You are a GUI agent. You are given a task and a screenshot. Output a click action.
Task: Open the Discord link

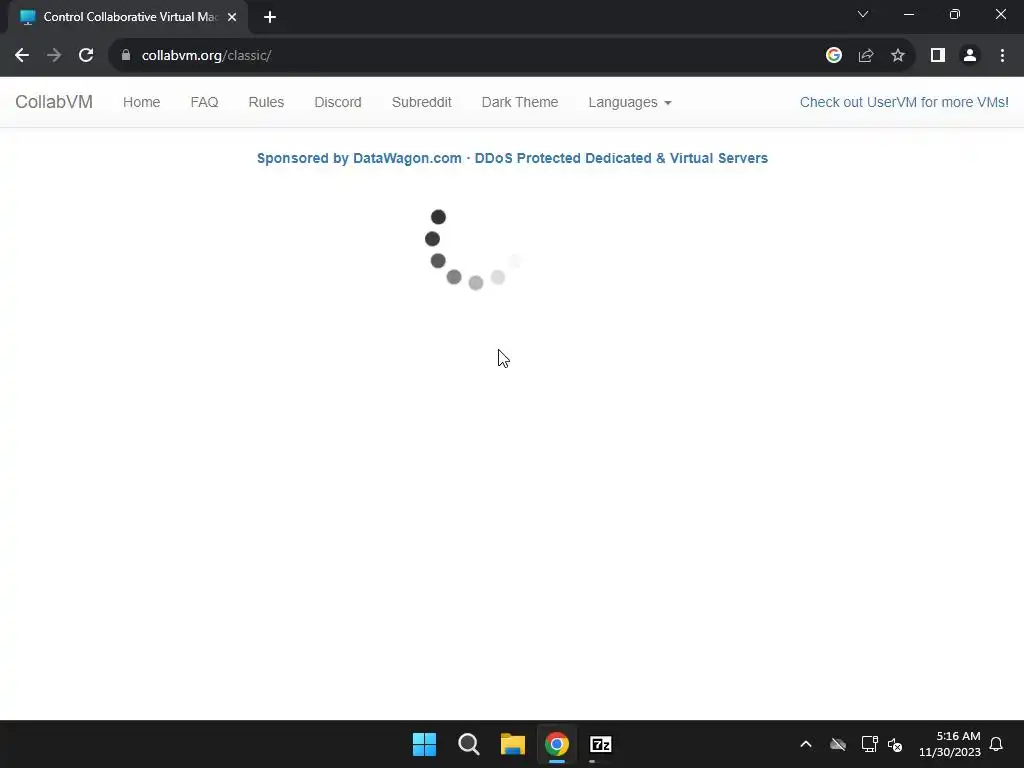338,102
